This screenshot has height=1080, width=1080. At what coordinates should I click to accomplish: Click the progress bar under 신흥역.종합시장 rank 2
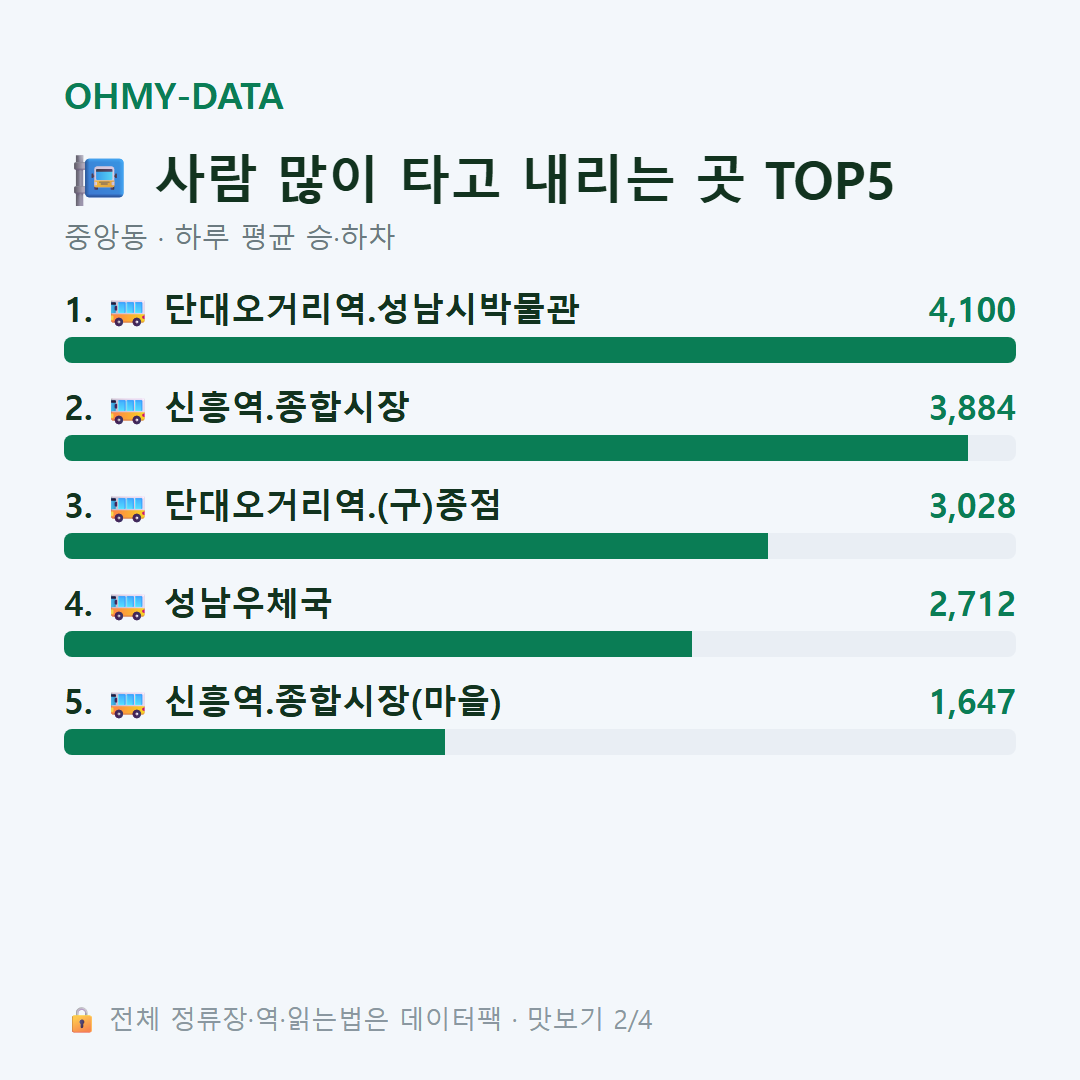coord(540,448)
